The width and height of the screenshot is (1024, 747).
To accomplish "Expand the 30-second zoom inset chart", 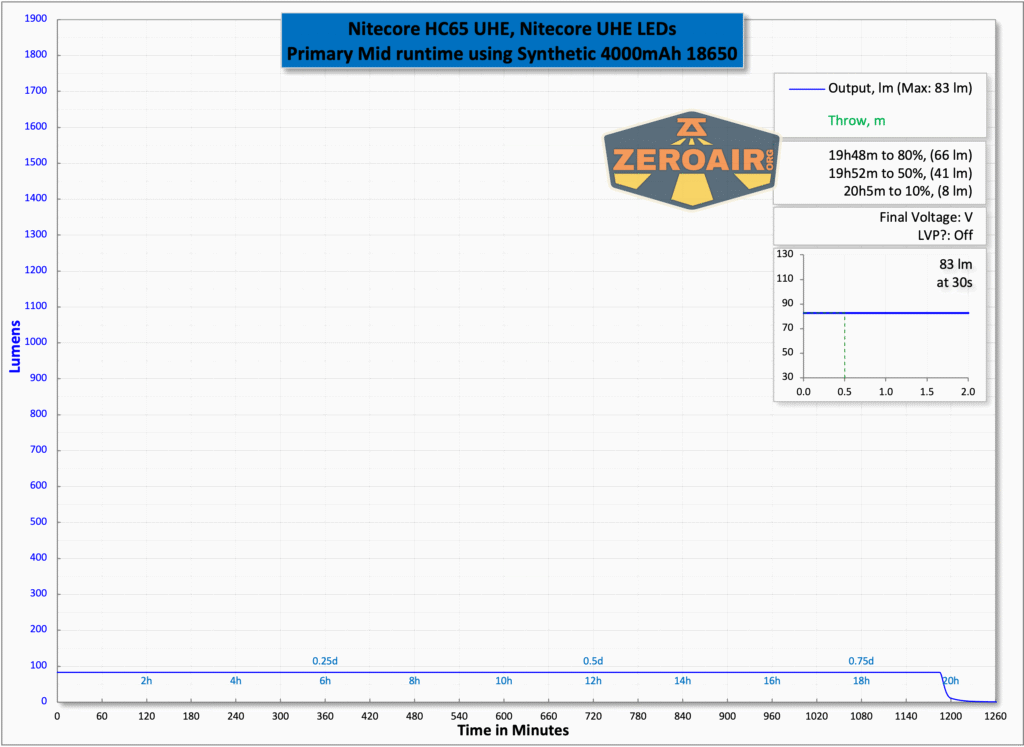I will [x=879, y=325].
